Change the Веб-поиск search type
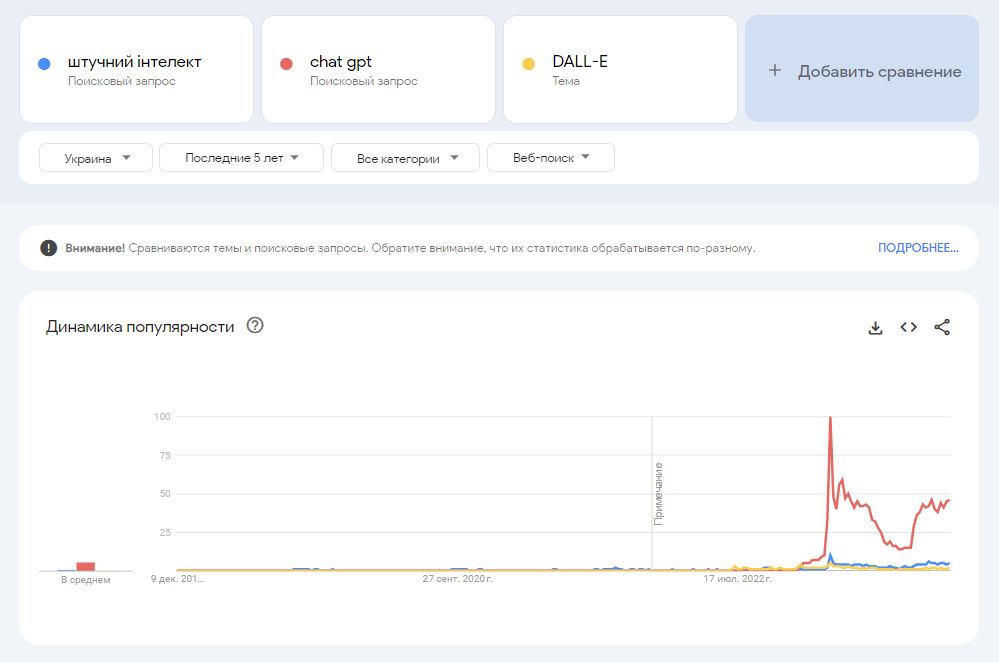The image size is (999, 662). click(551, 157)
